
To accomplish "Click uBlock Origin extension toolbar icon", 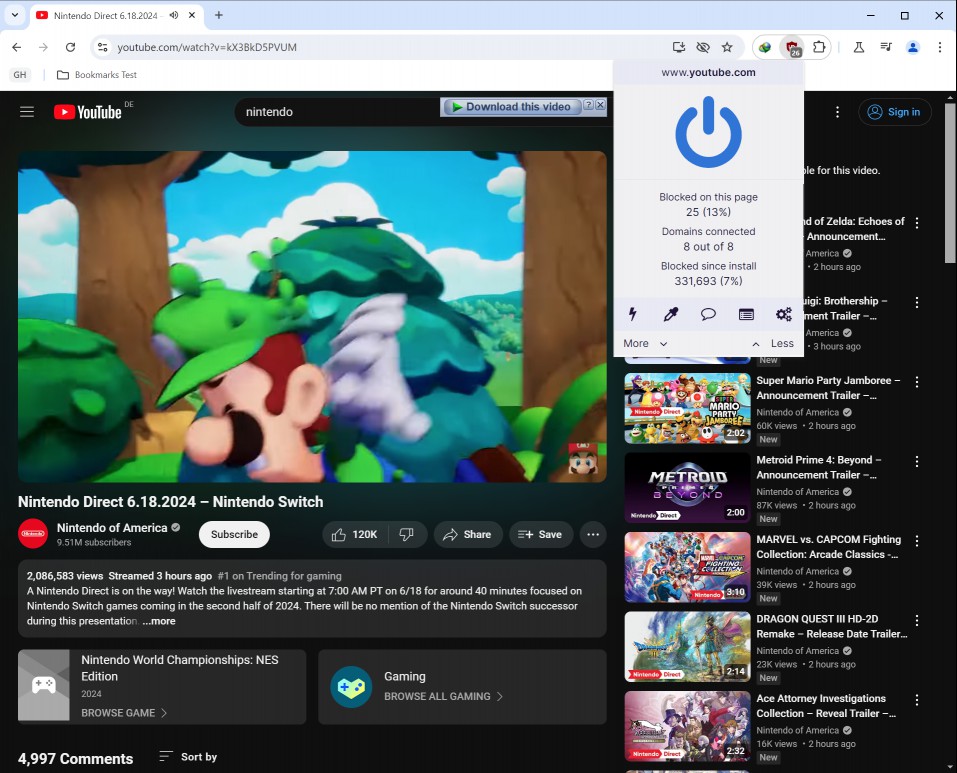I will [x=792, y=47].
